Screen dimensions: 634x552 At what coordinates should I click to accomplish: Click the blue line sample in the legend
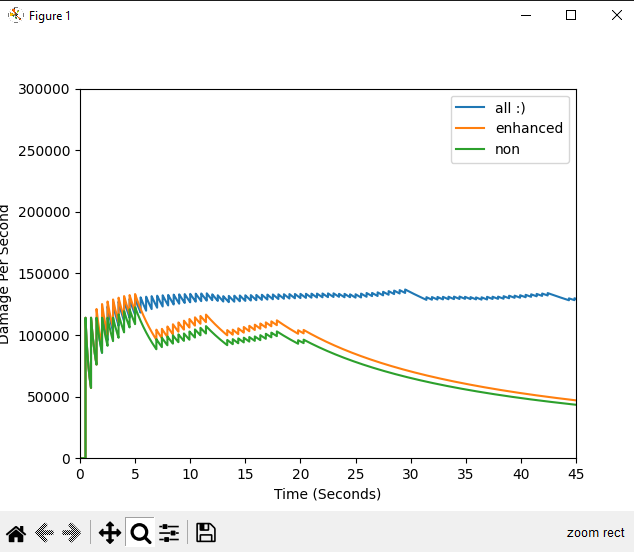coord(470,107)
